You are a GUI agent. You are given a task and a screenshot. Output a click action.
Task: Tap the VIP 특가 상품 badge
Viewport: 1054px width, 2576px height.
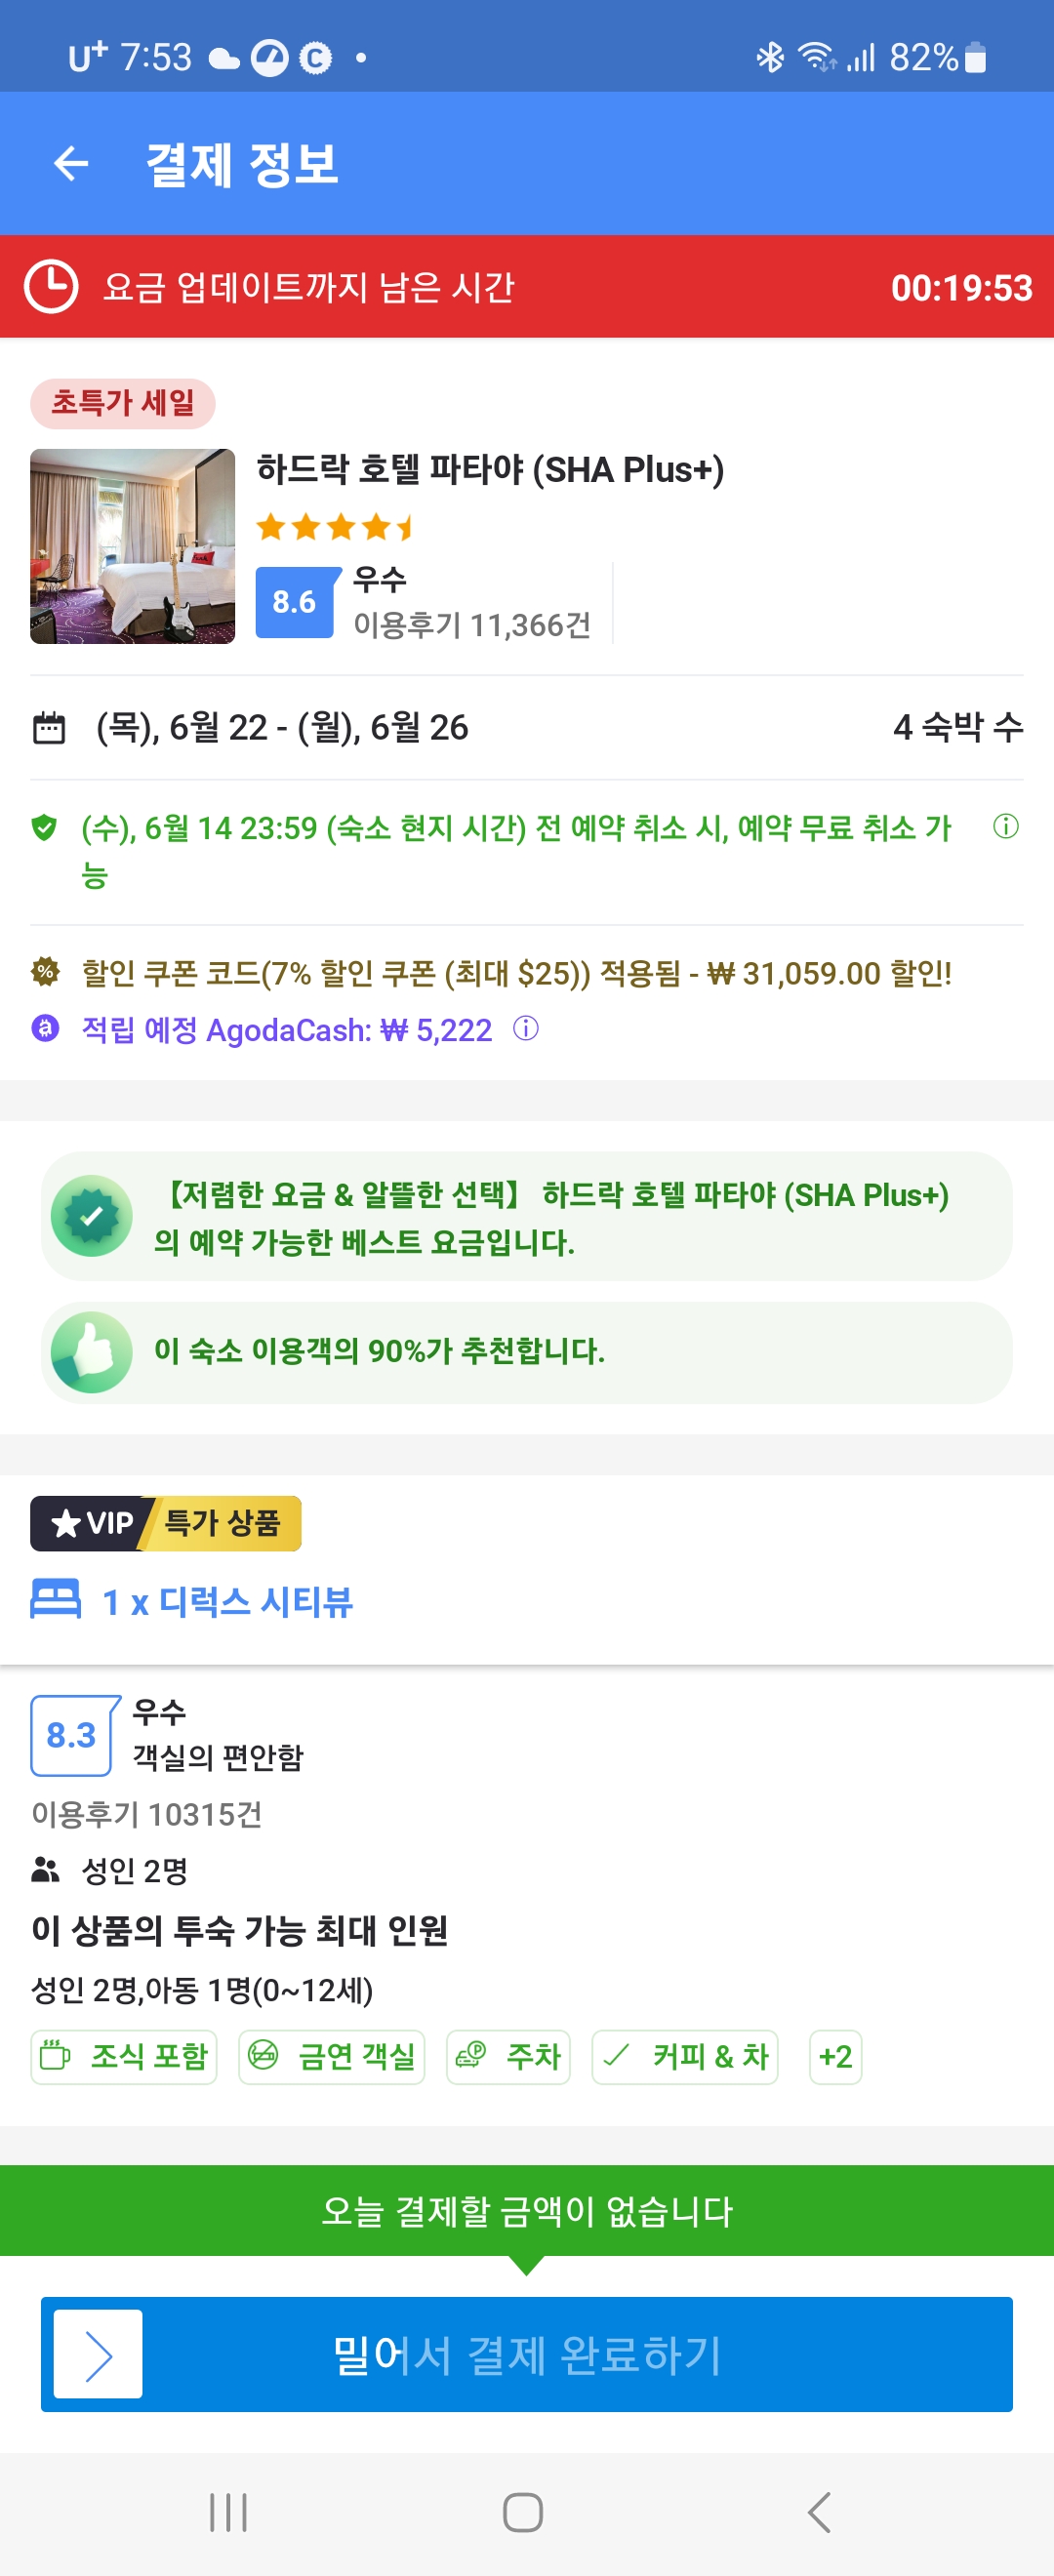pos(166,1523)
